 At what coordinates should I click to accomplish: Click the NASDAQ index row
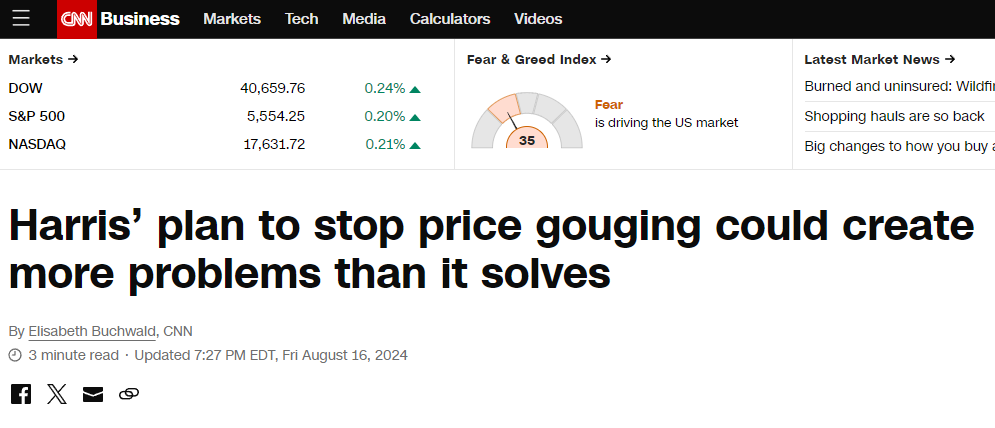(37, 144)
